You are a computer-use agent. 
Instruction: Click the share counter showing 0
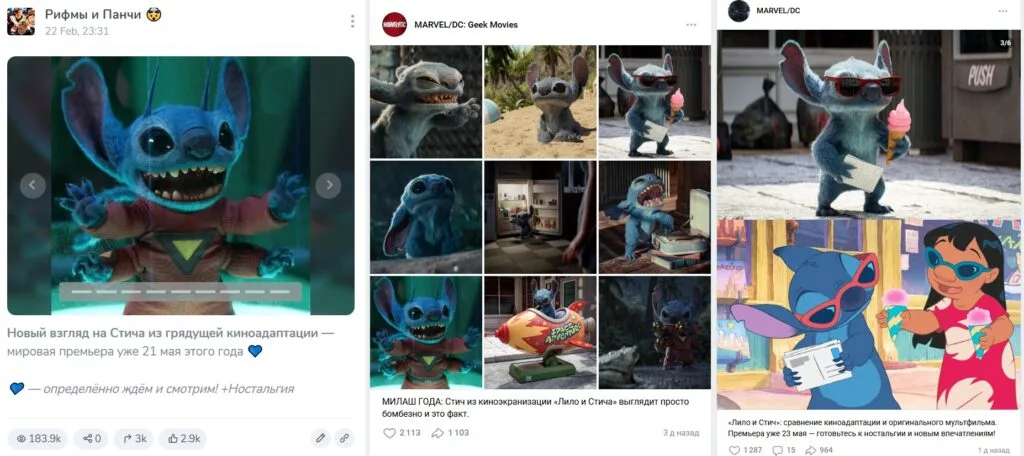91,438
